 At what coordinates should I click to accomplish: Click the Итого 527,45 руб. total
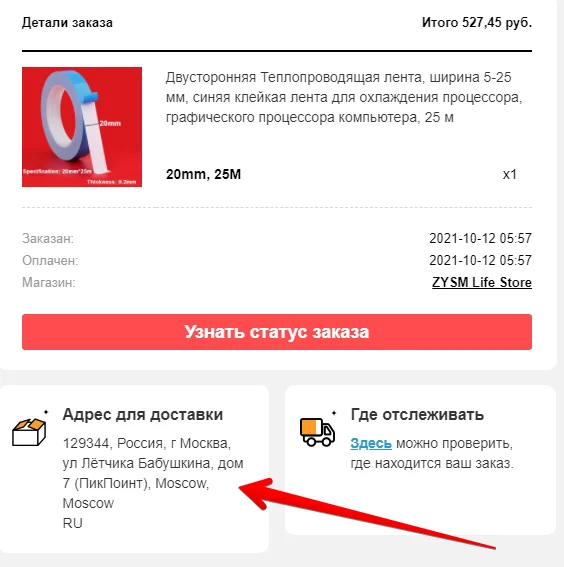477,22
